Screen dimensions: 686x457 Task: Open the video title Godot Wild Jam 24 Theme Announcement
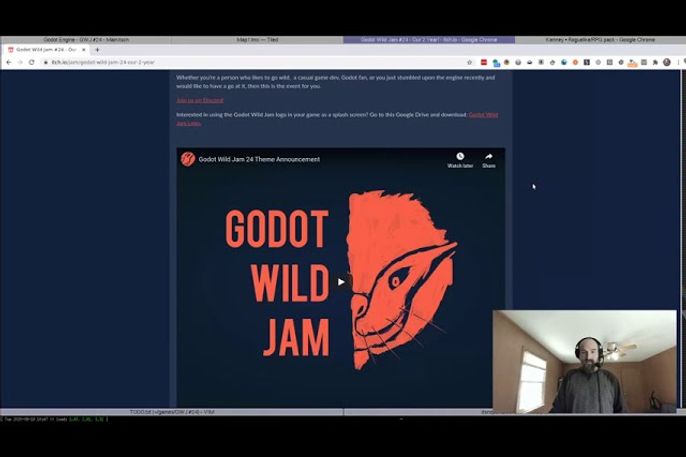[x=259, y=160]
